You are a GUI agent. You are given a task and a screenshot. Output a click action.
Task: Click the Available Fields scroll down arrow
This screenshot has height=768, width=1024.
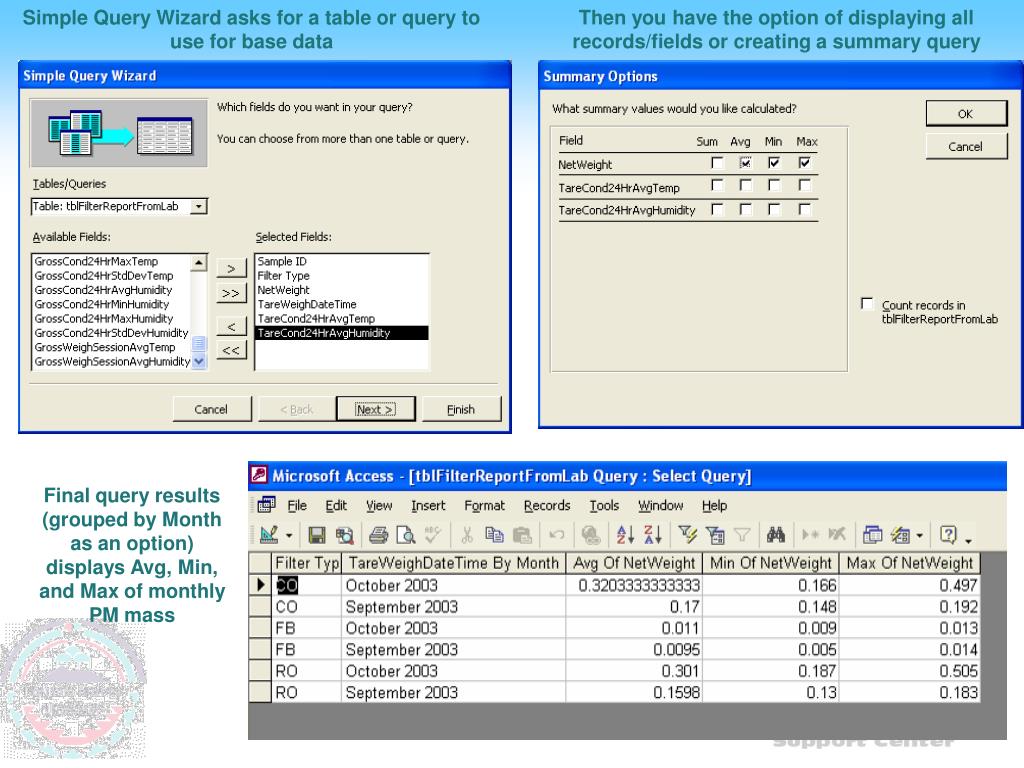pyautogui.click(x=199, y=361)
